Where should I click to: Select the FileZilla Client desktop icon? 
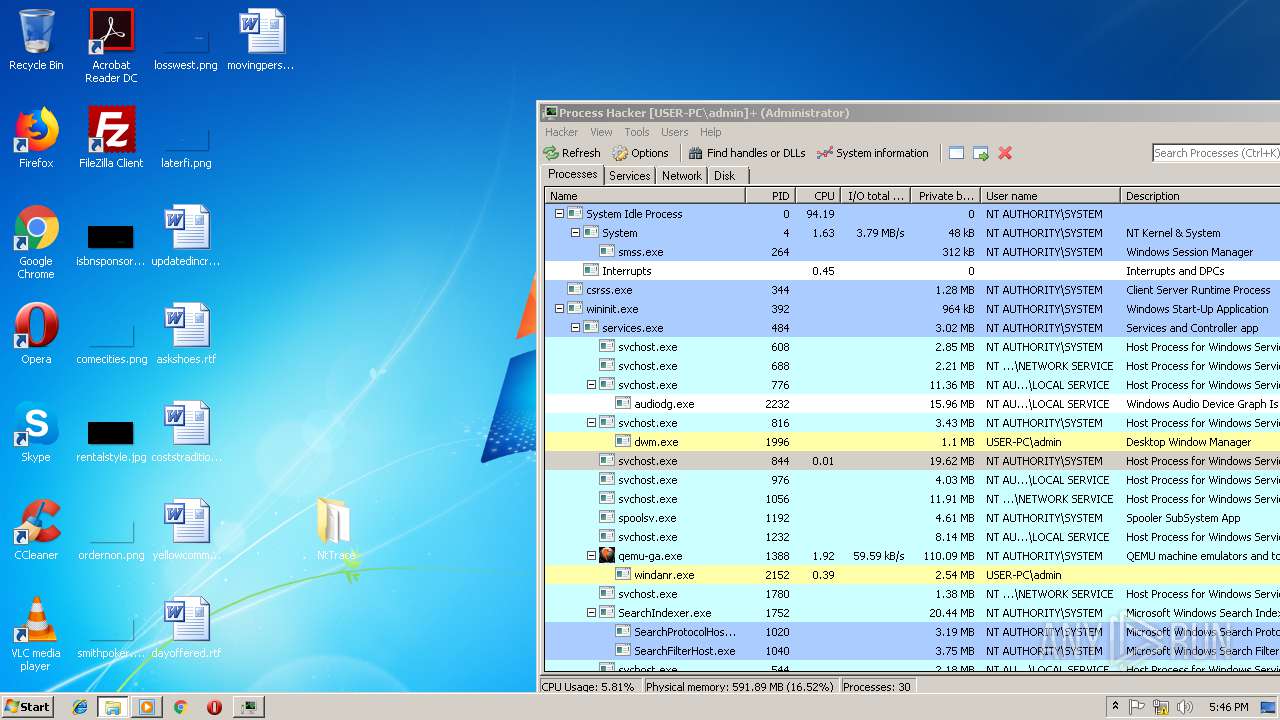point(111,138)
